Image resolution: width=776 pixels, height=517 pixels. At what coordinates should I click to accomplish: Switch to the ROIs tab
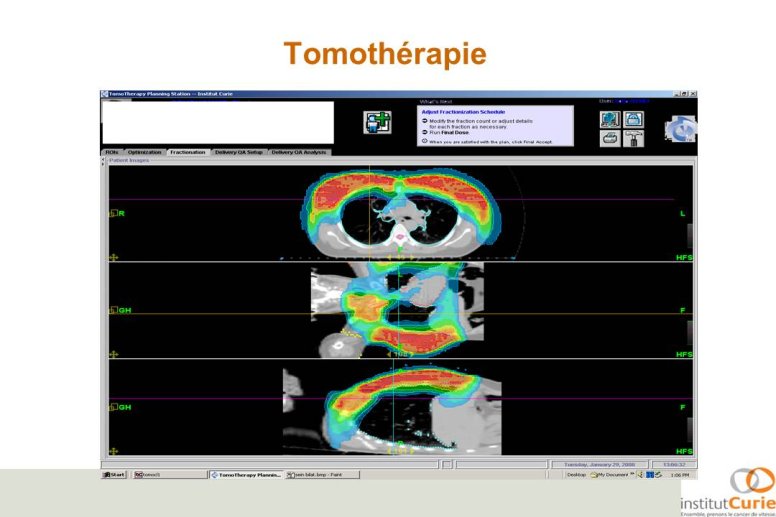point(112,152)
